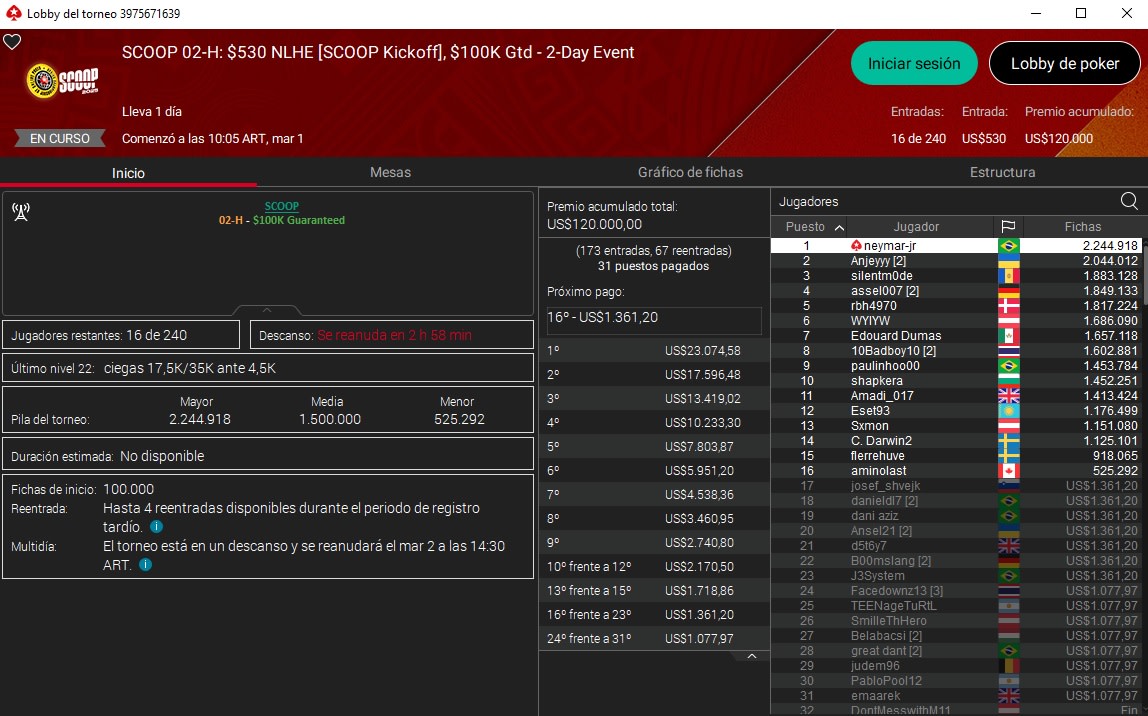This screenshot has height=716, width=1148.
Task: Open info icon next to reentry text
Action: point(157,527)
